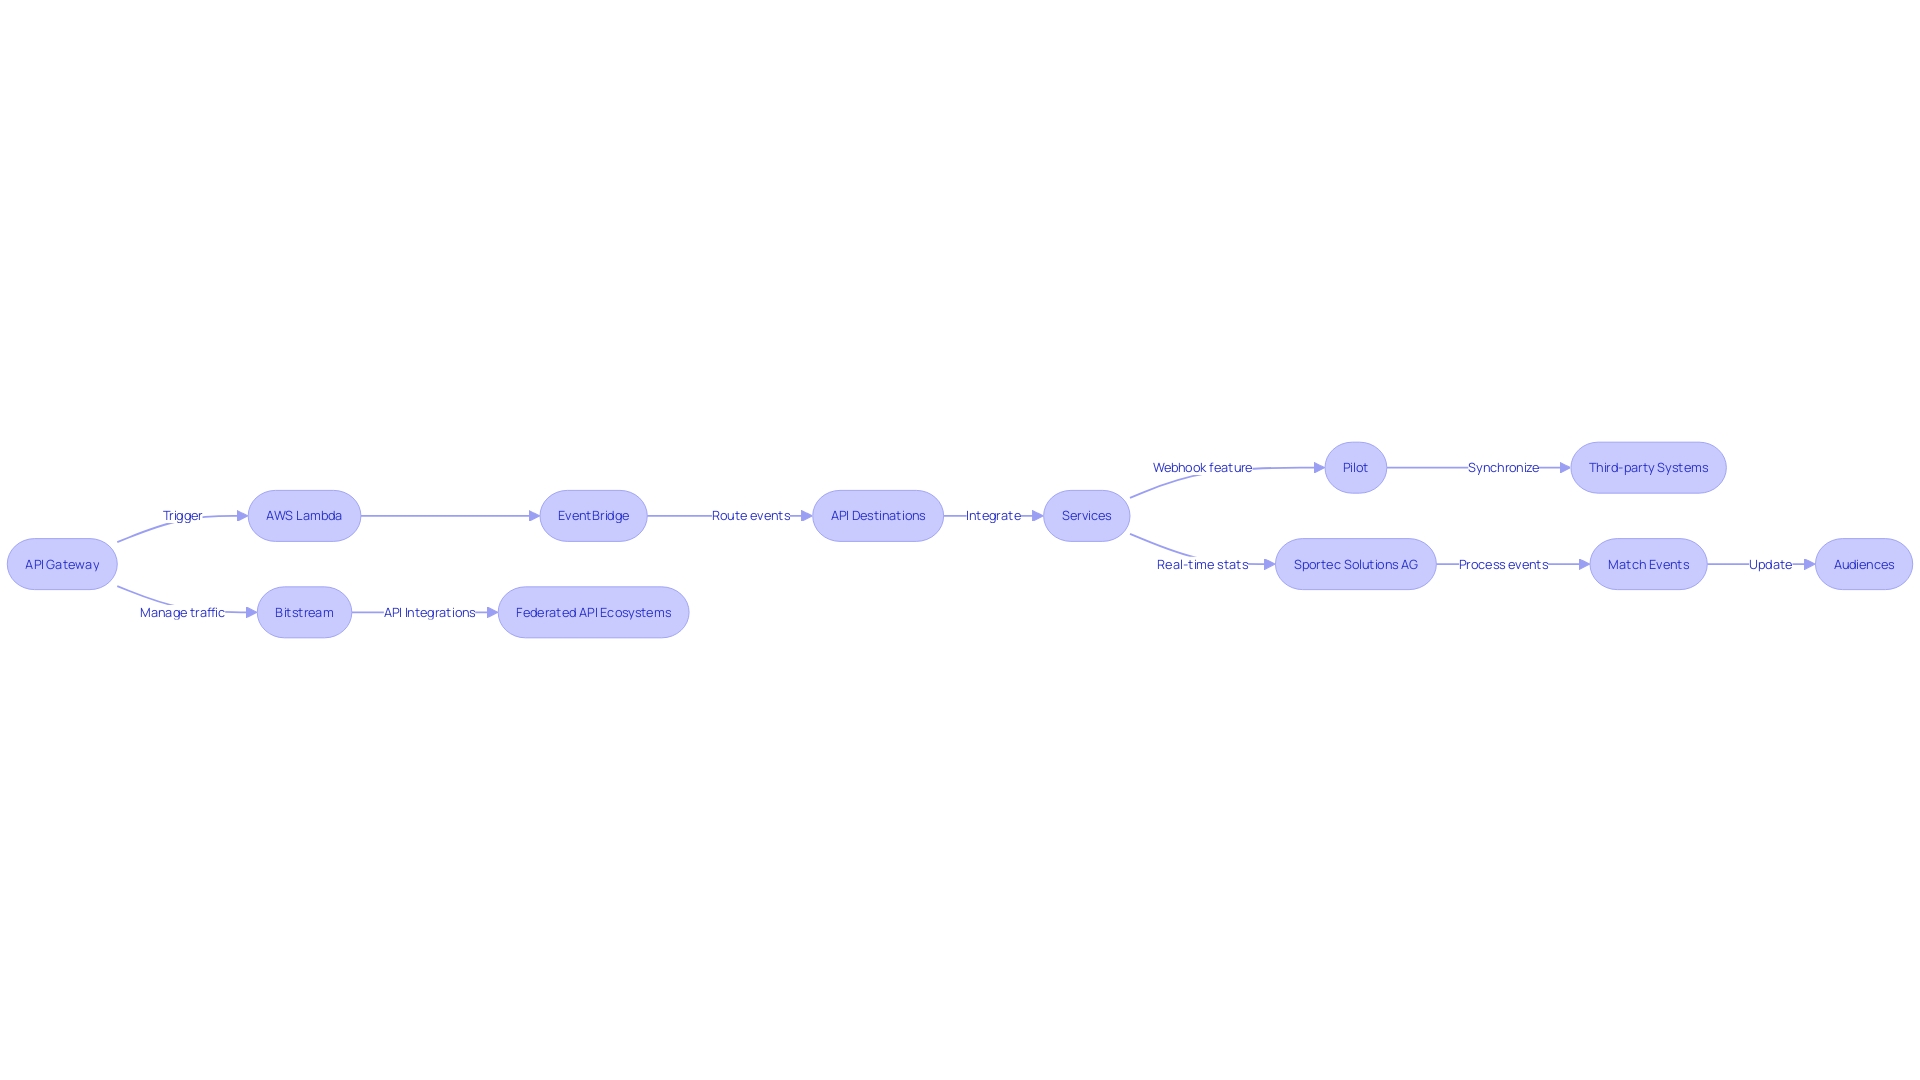Toggle visibility of Federated API Ecosystems node

[x=593, y=612]
